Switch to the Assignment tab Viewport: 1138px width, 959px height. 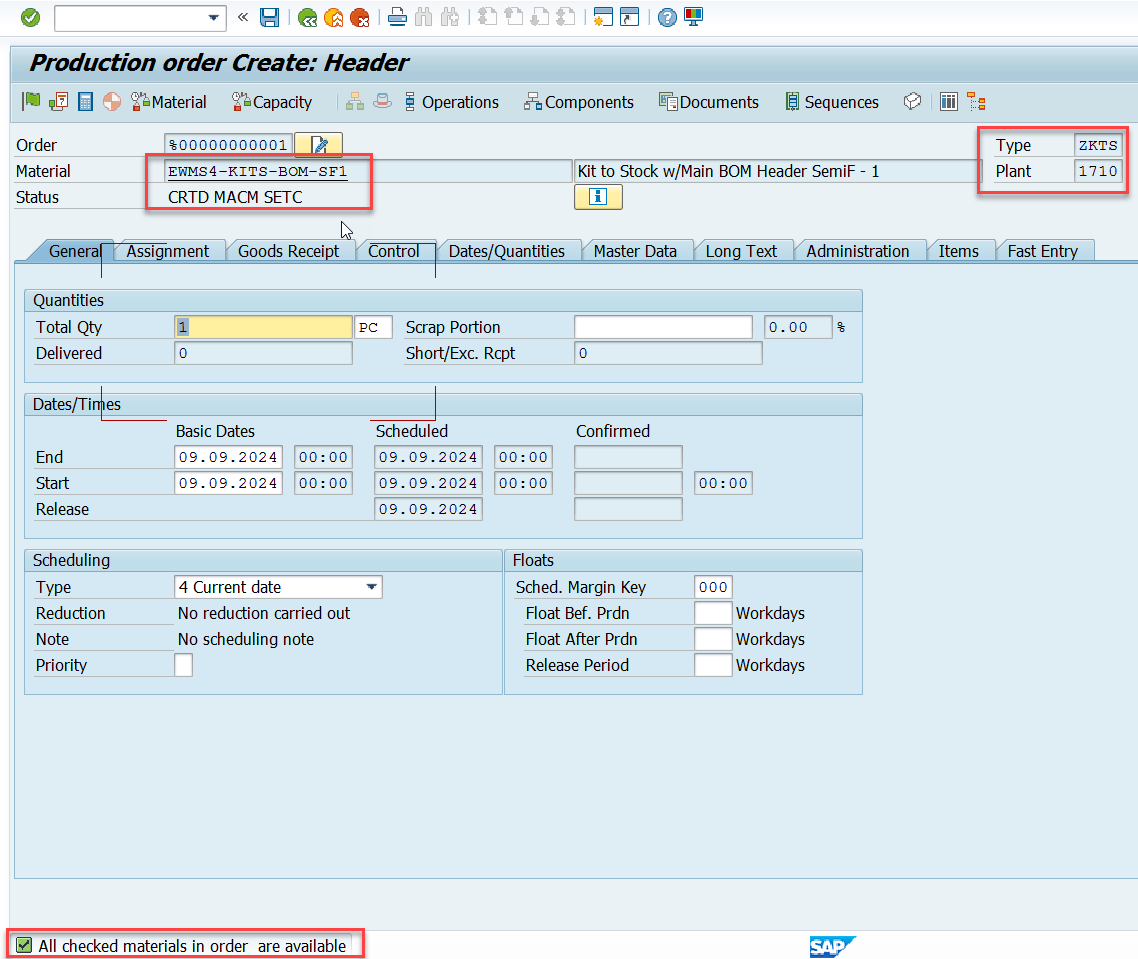click(168, 251)
